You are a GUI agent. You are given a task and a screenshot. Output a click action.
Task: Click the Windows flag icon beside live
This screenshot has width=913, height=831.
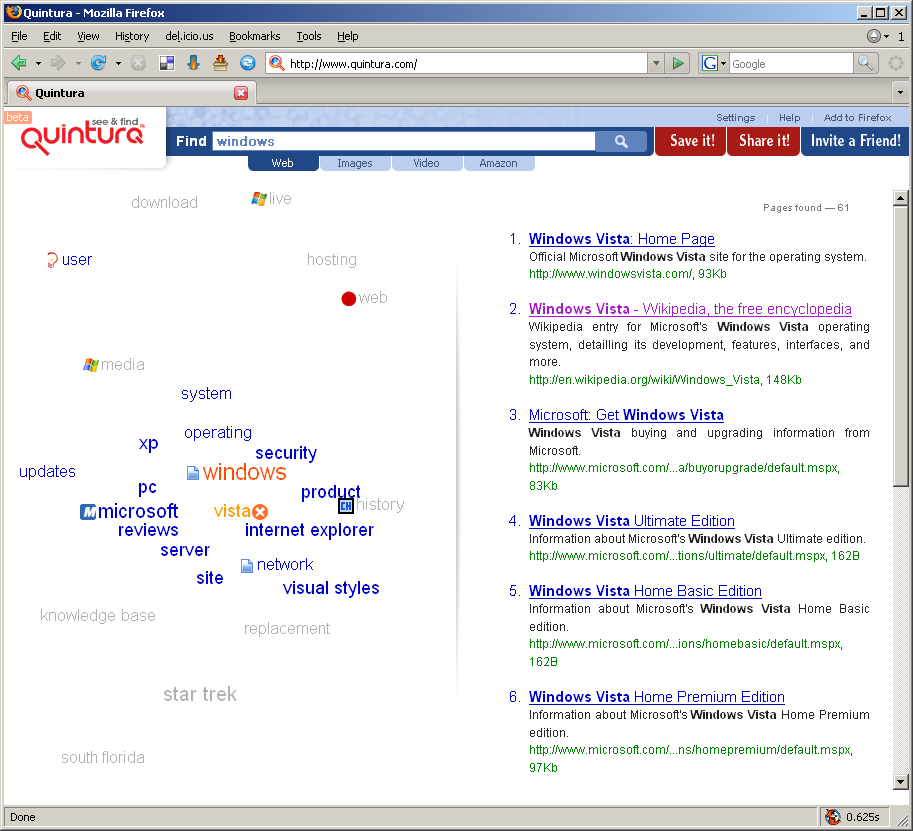coord(259,199)
